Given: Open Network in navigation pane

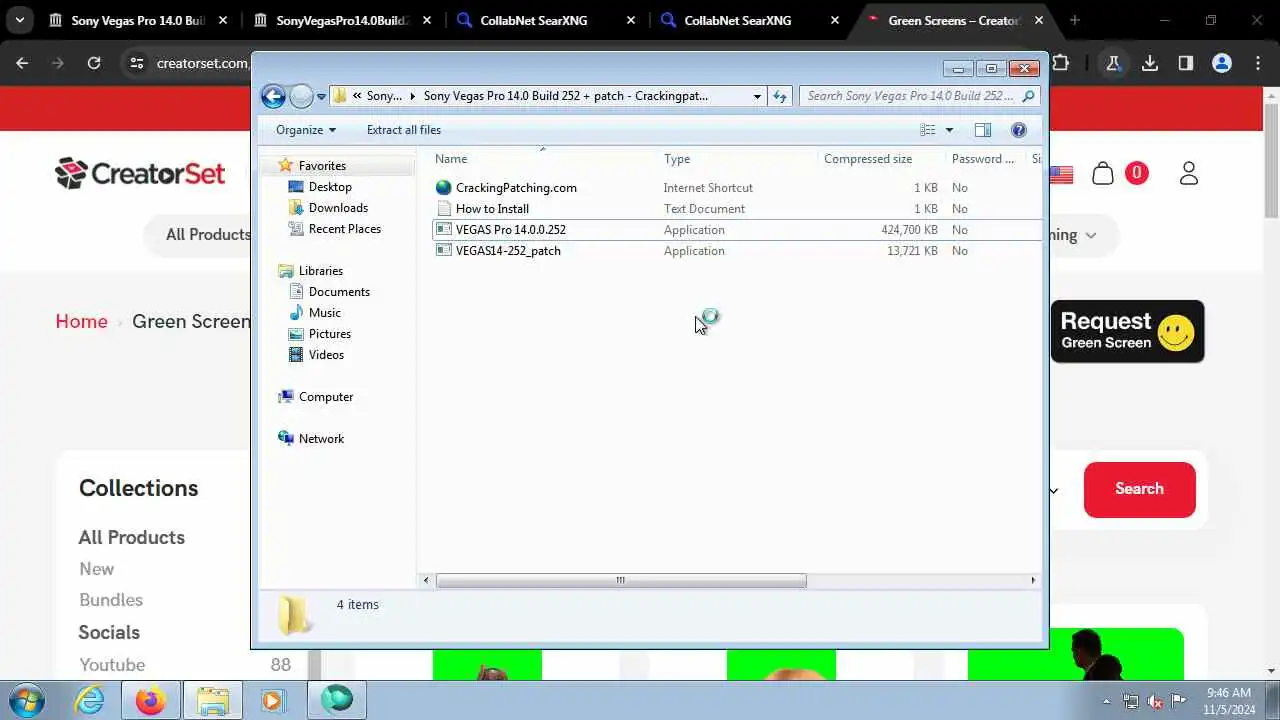Looking at the screenshot, I should coord(321,439).
